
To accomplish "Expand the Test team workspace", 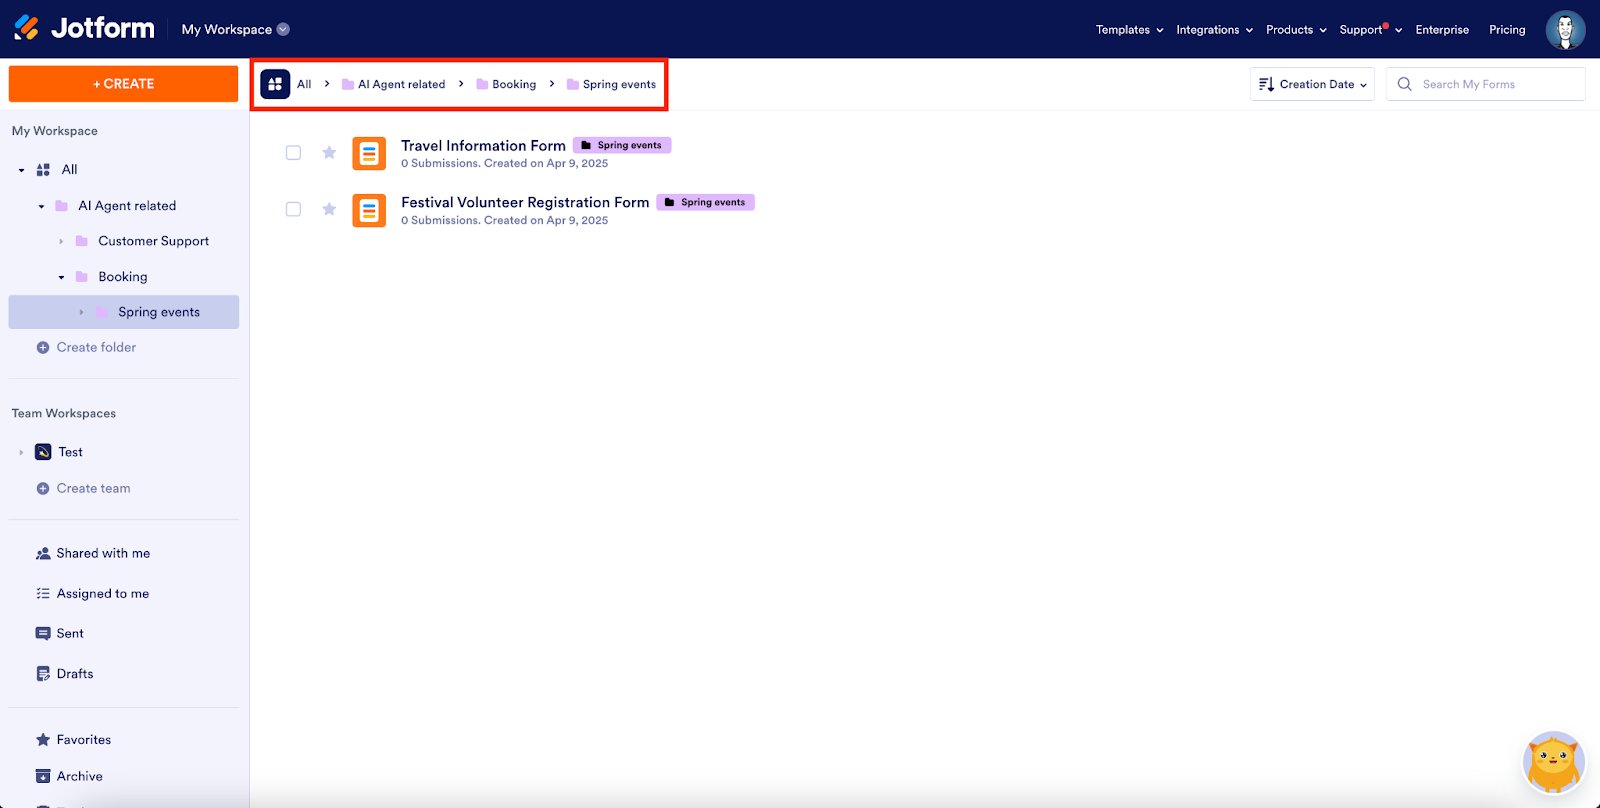I will [21, 452].
